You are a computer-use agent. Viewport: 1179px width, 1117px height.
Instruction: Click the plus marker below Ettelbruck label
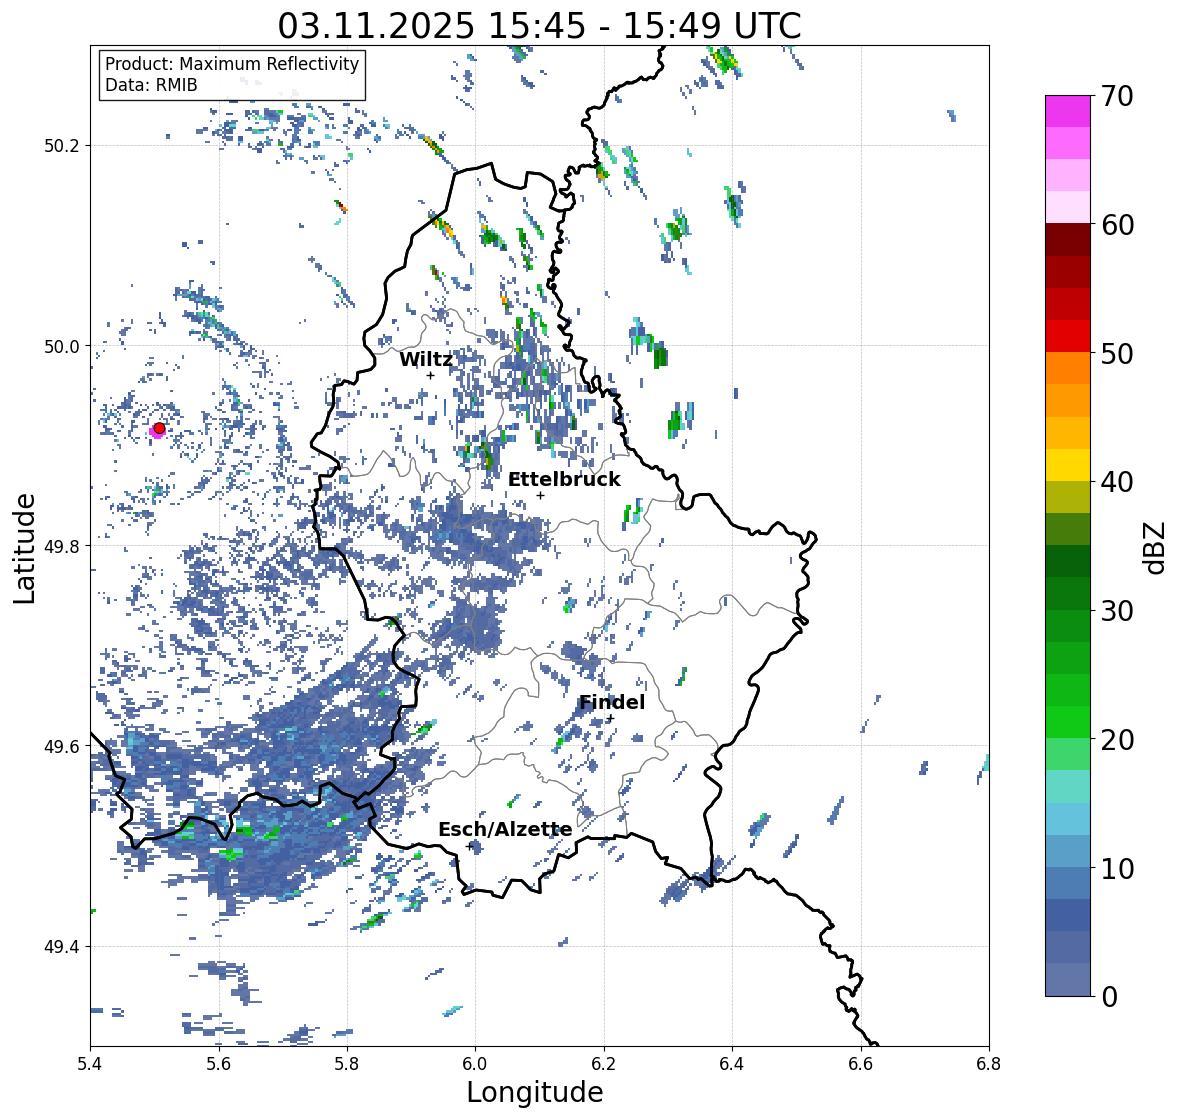[x=540, y=495]
